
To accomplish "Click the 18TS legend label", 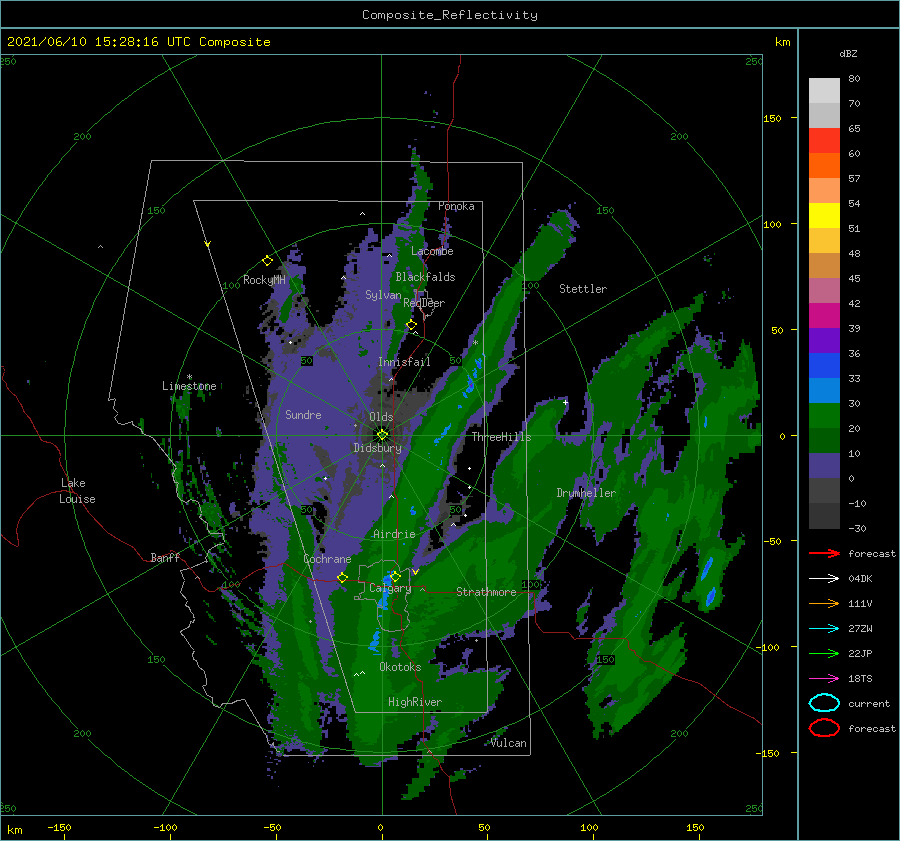I will tap(860, 679).
